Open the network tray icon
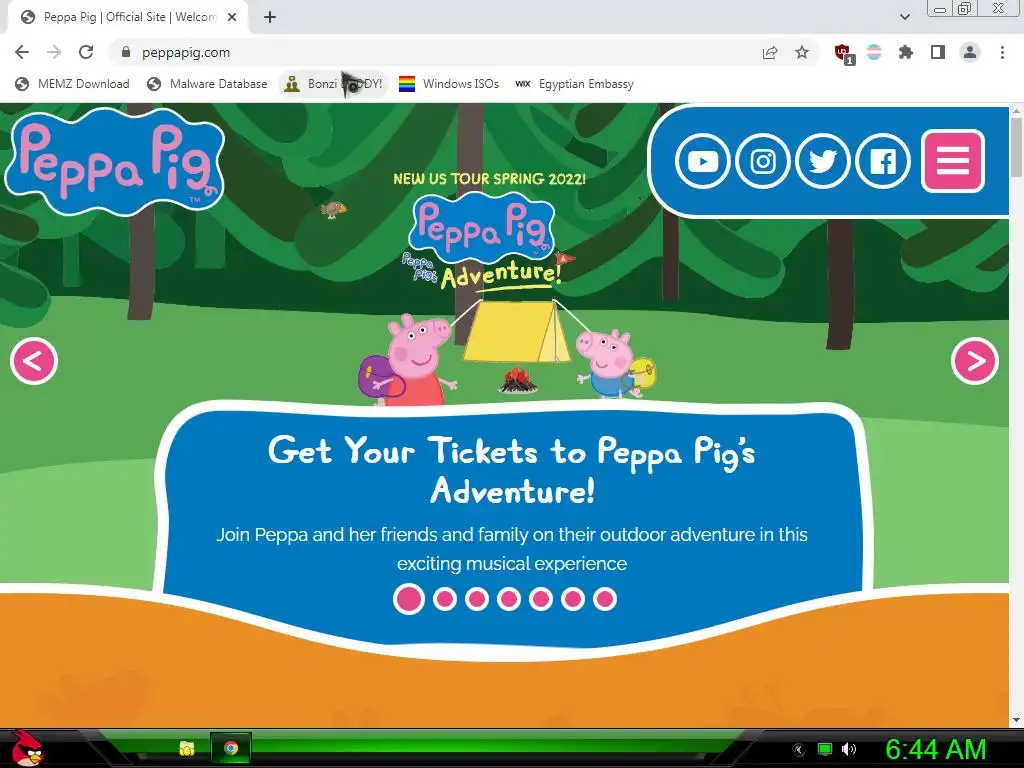 [825, 750]
